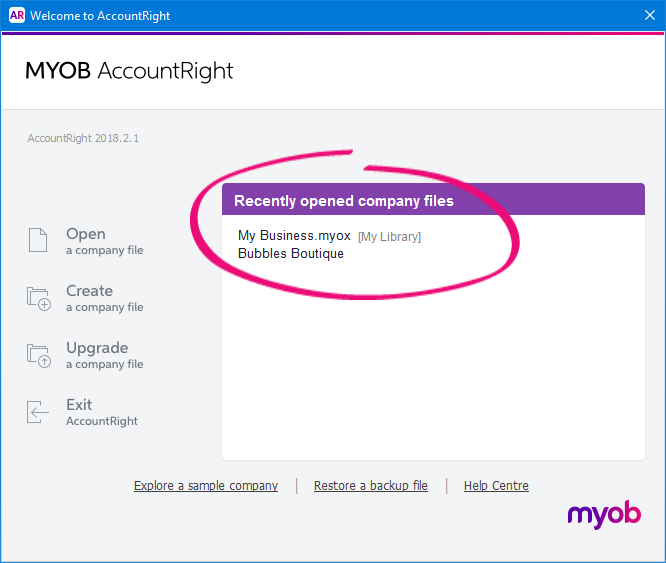Select the Create label
Image resolution: width=666 pixels, height=563 pixels.
[x=90, y=291]
